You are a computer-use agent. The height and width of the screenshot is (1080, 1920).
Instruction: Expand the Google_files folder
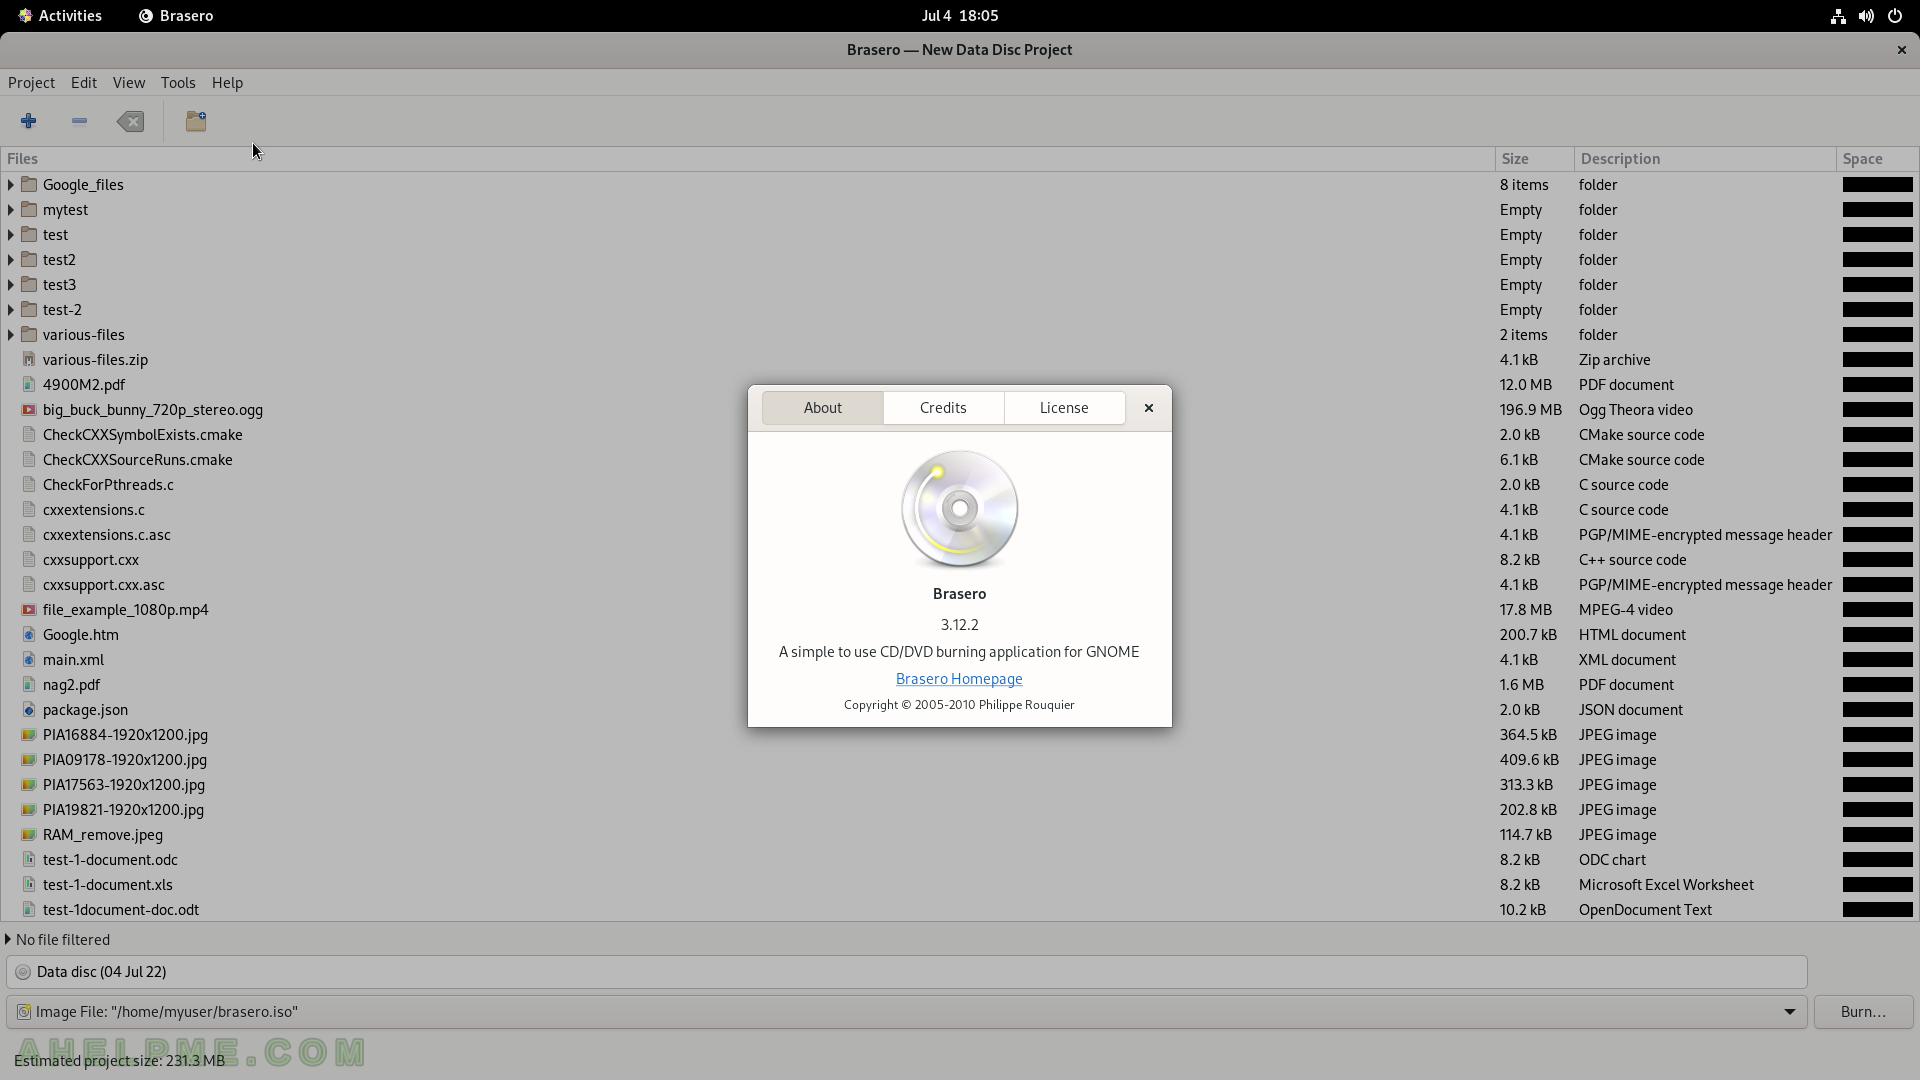pos(11,184)
